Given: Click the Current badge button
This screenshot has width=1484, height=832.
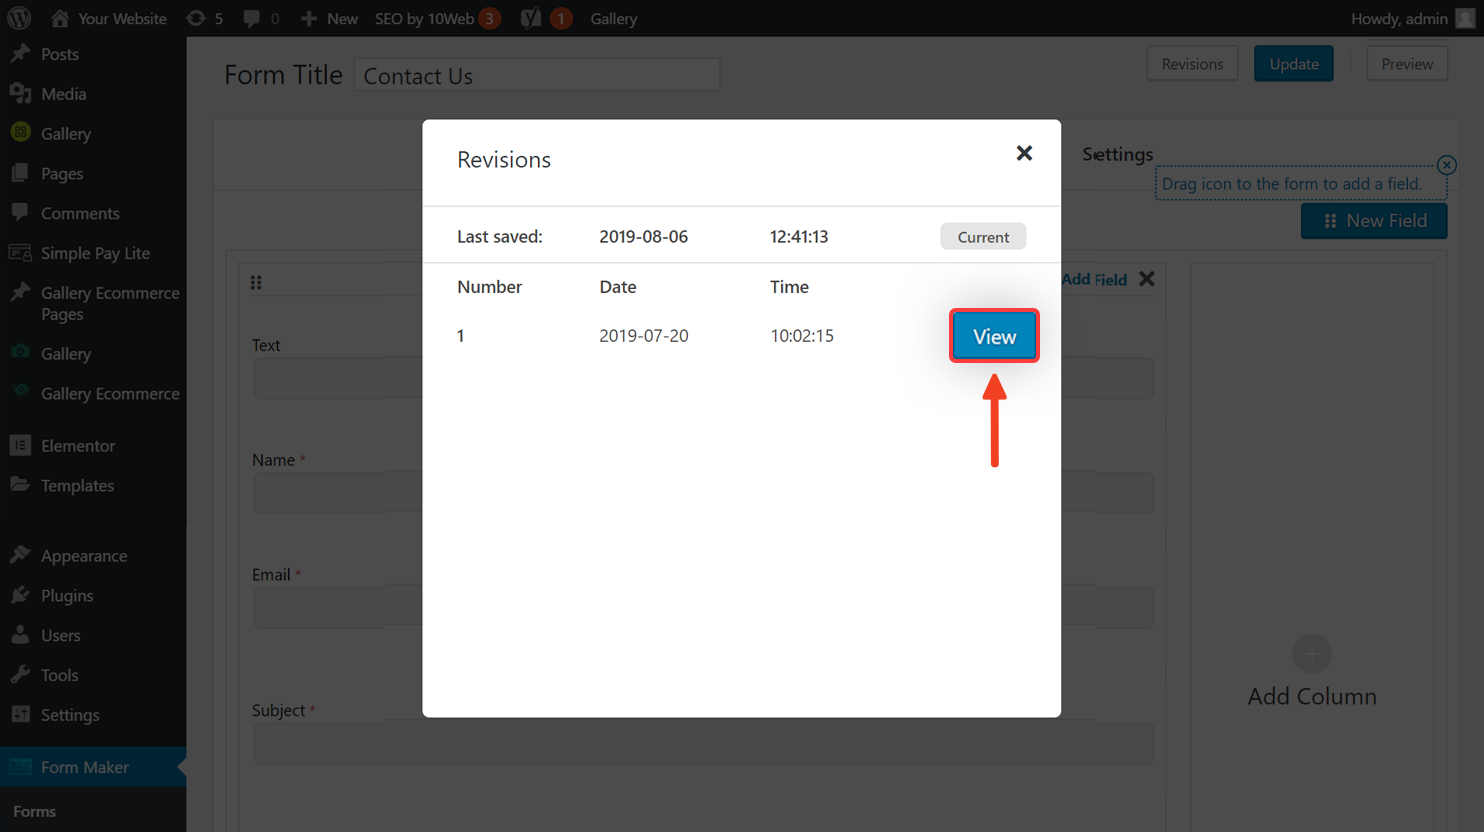Looking at the screenshot, I should point(983,237).
